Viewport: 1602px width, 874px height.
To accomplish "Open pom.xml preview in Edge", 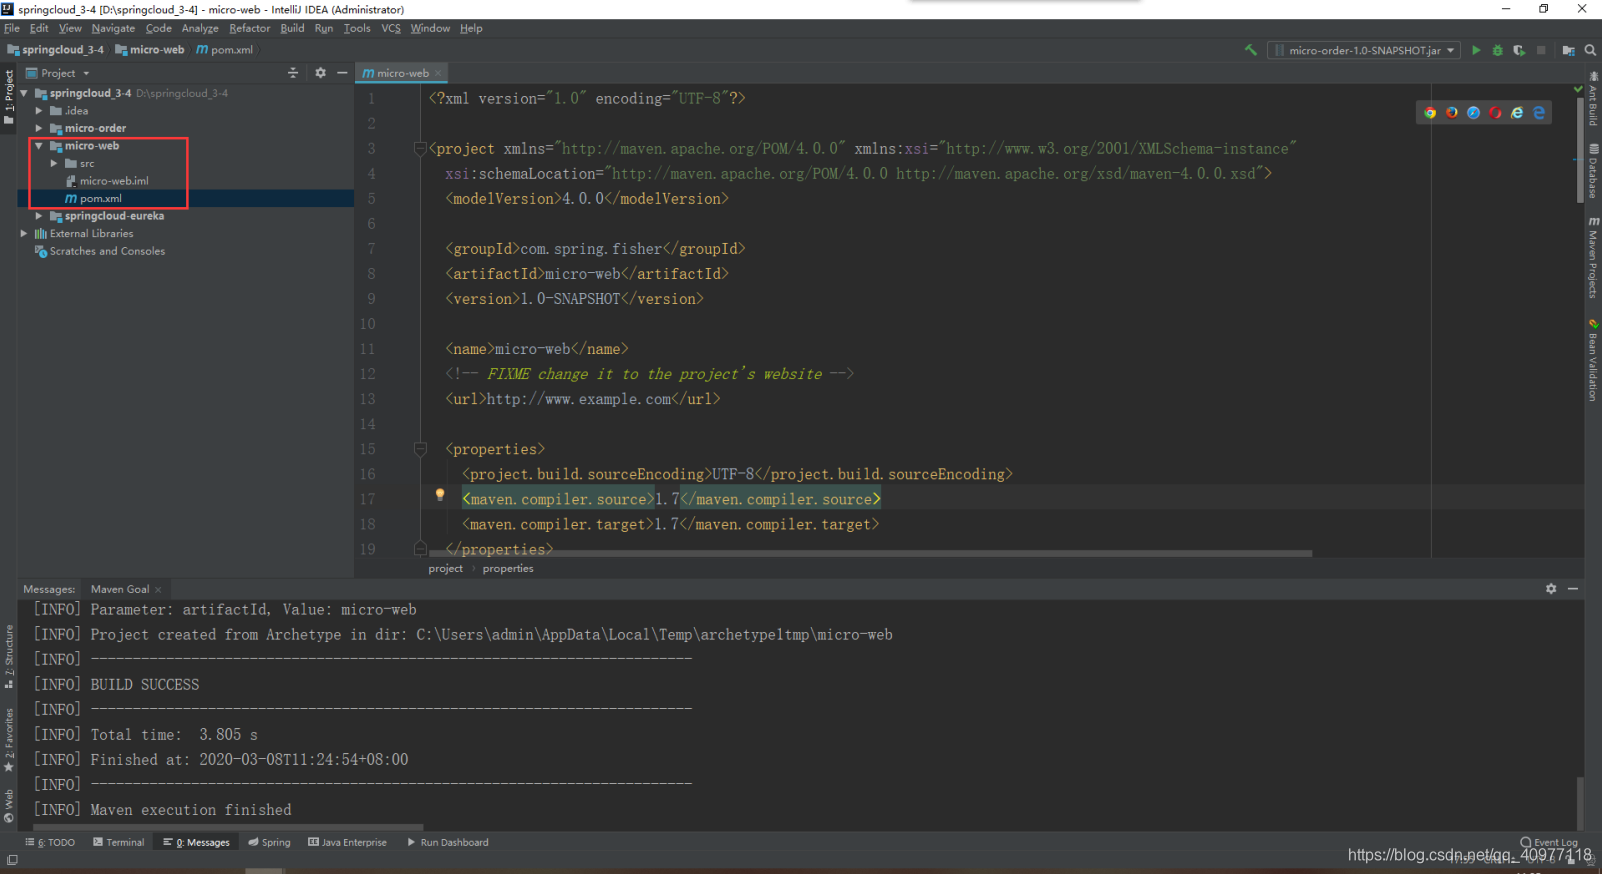I will click(1539, 113).
